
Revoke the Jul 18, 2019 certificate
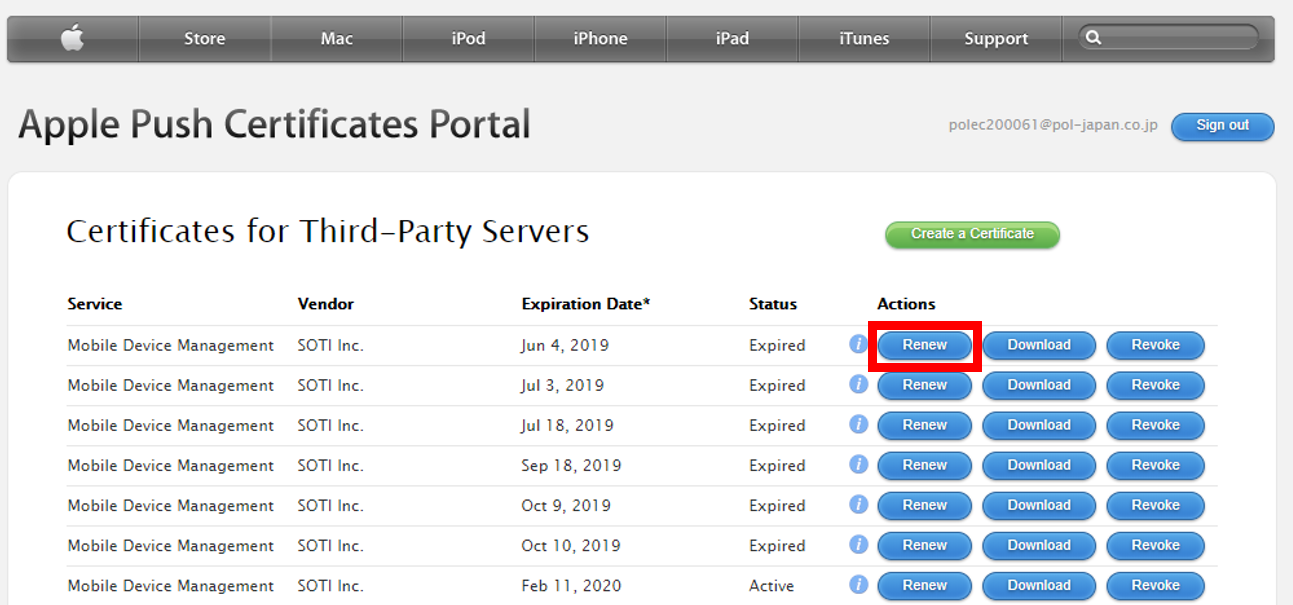[1155, 425]
